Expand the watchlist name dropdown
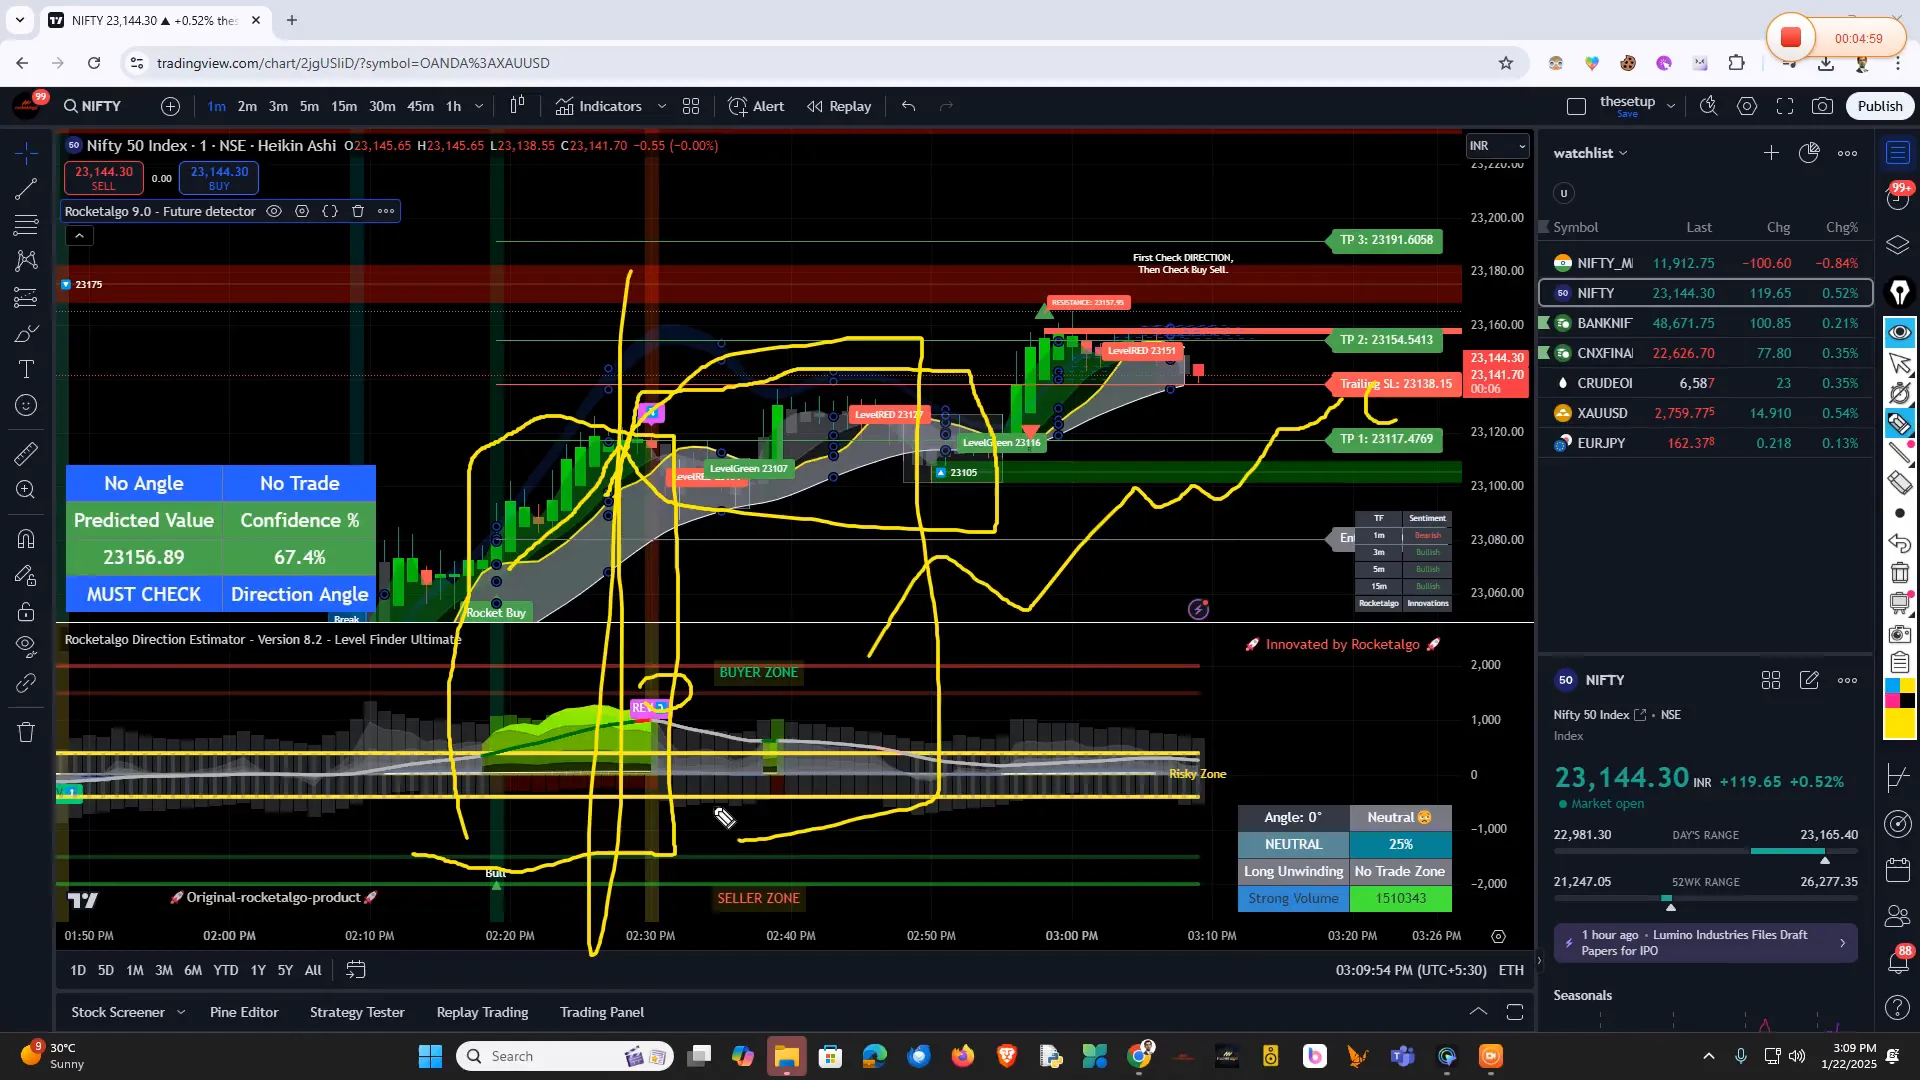 click(x=1623, y=153)
